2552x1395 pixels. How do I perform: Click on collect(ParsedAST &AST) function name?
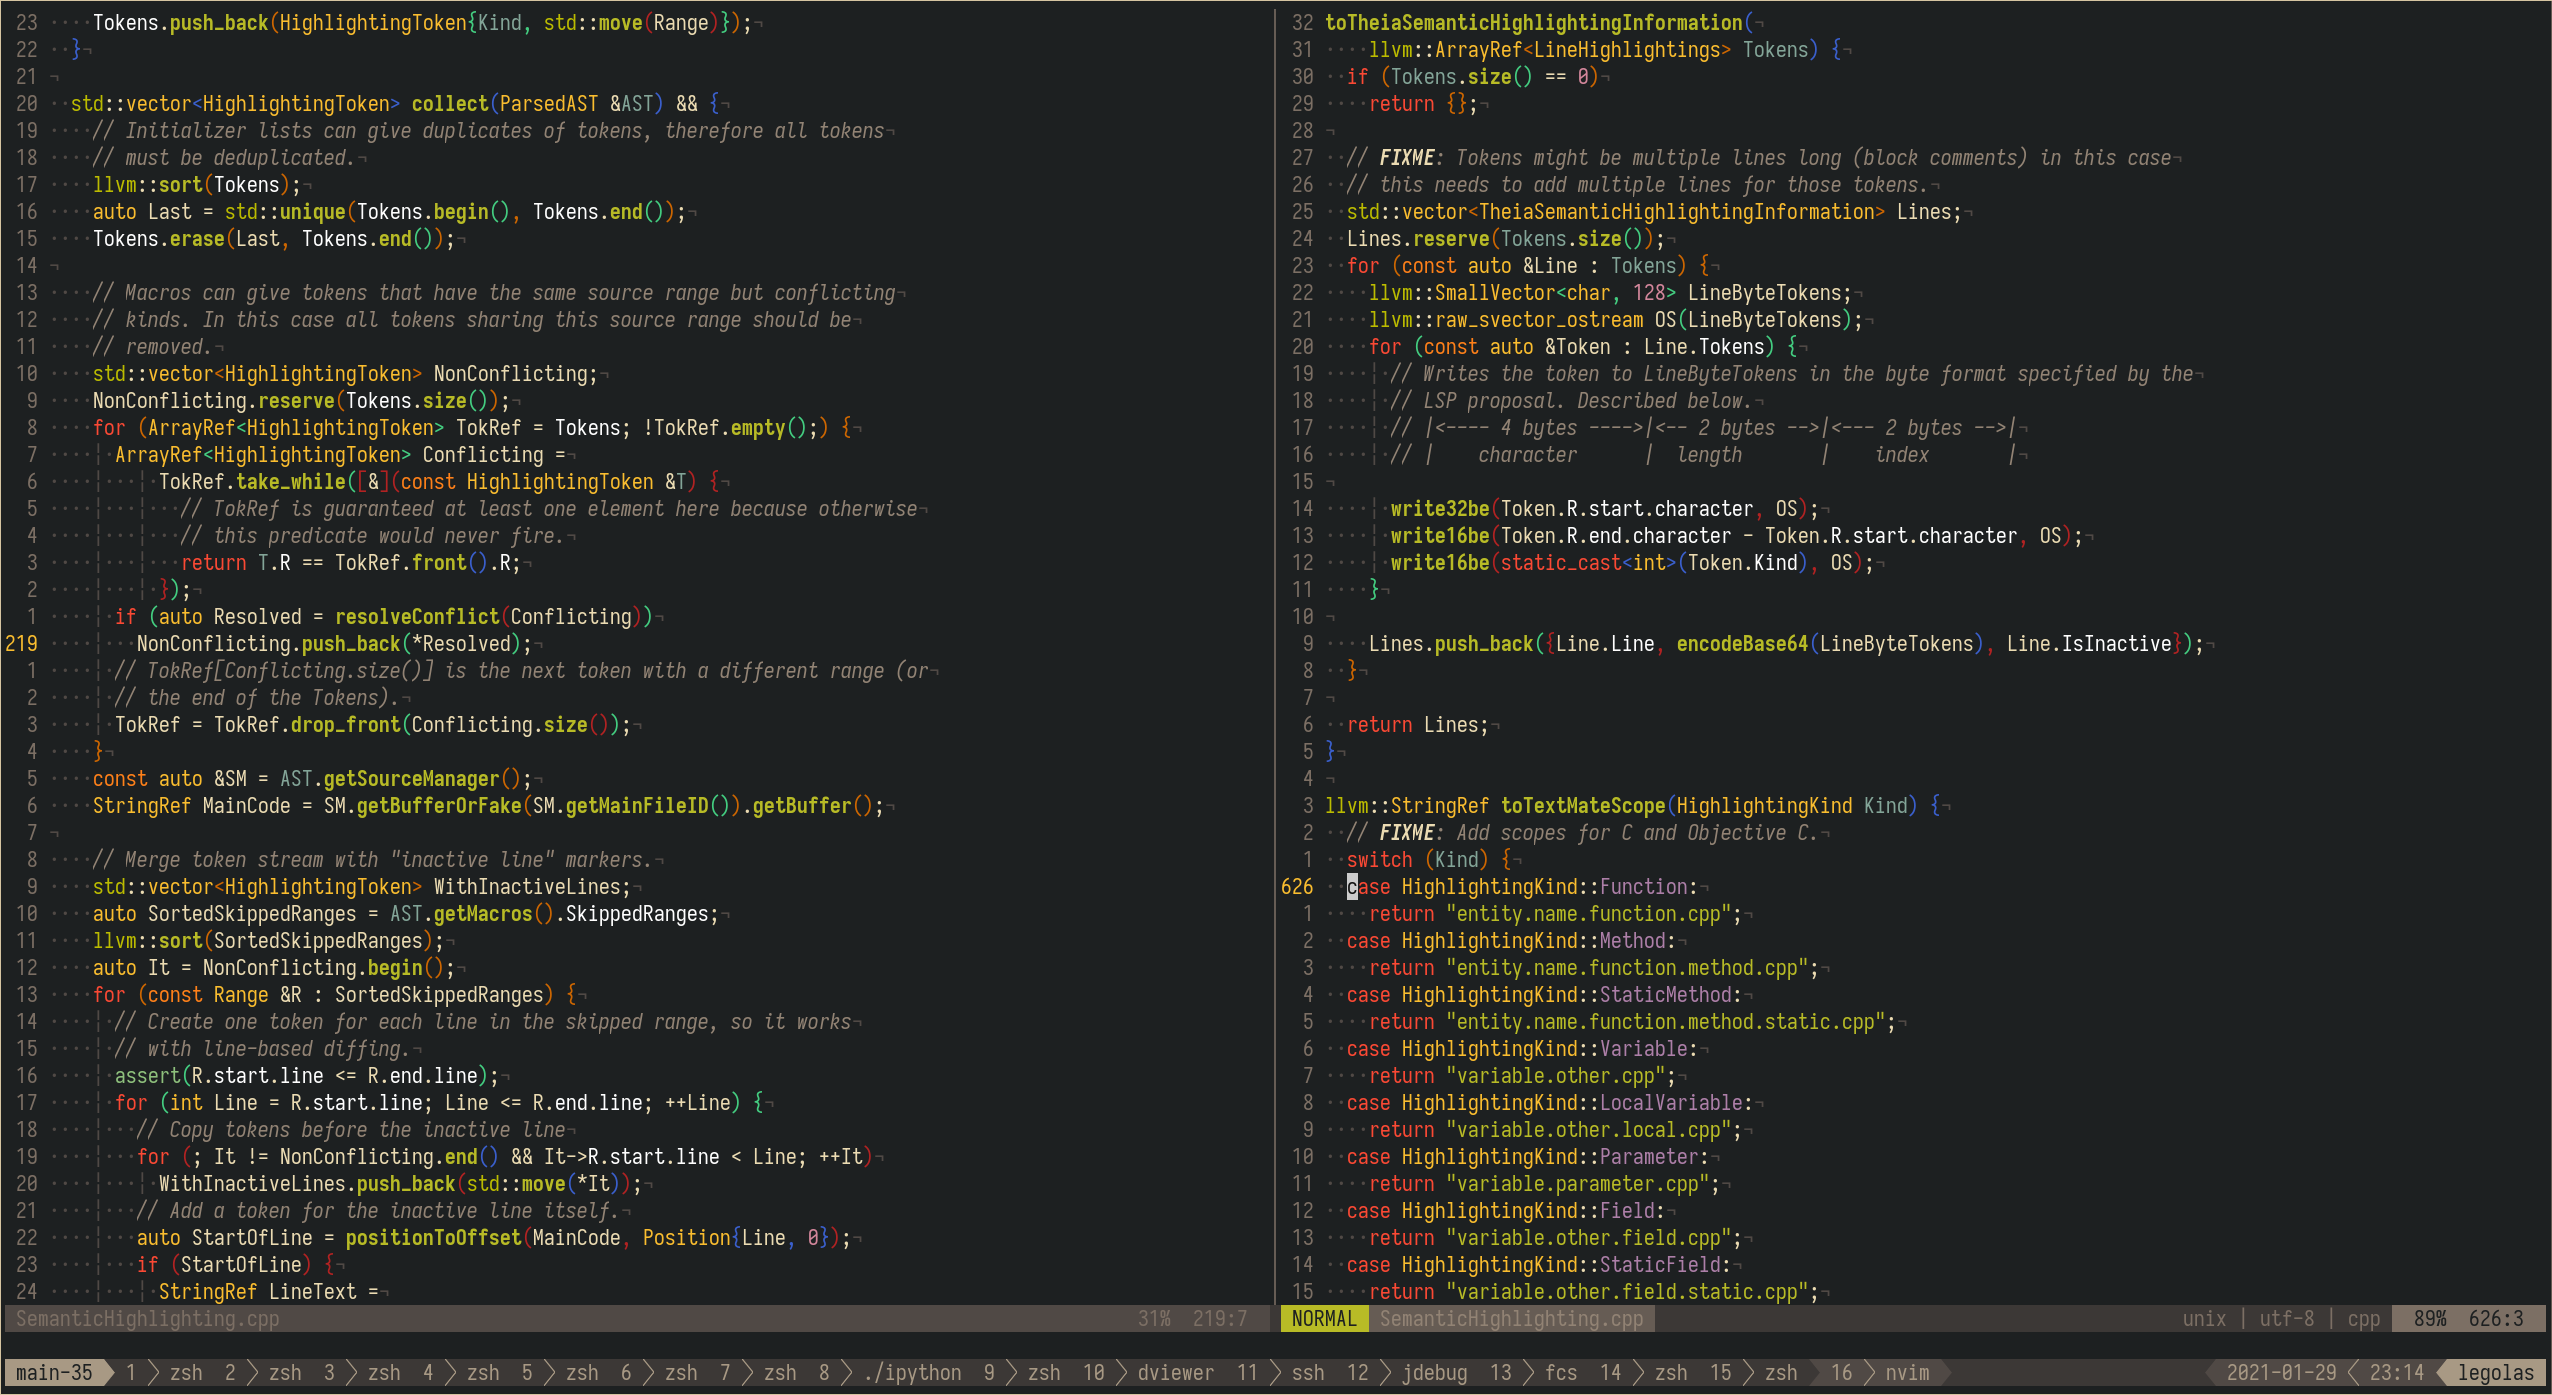(450, 103)
